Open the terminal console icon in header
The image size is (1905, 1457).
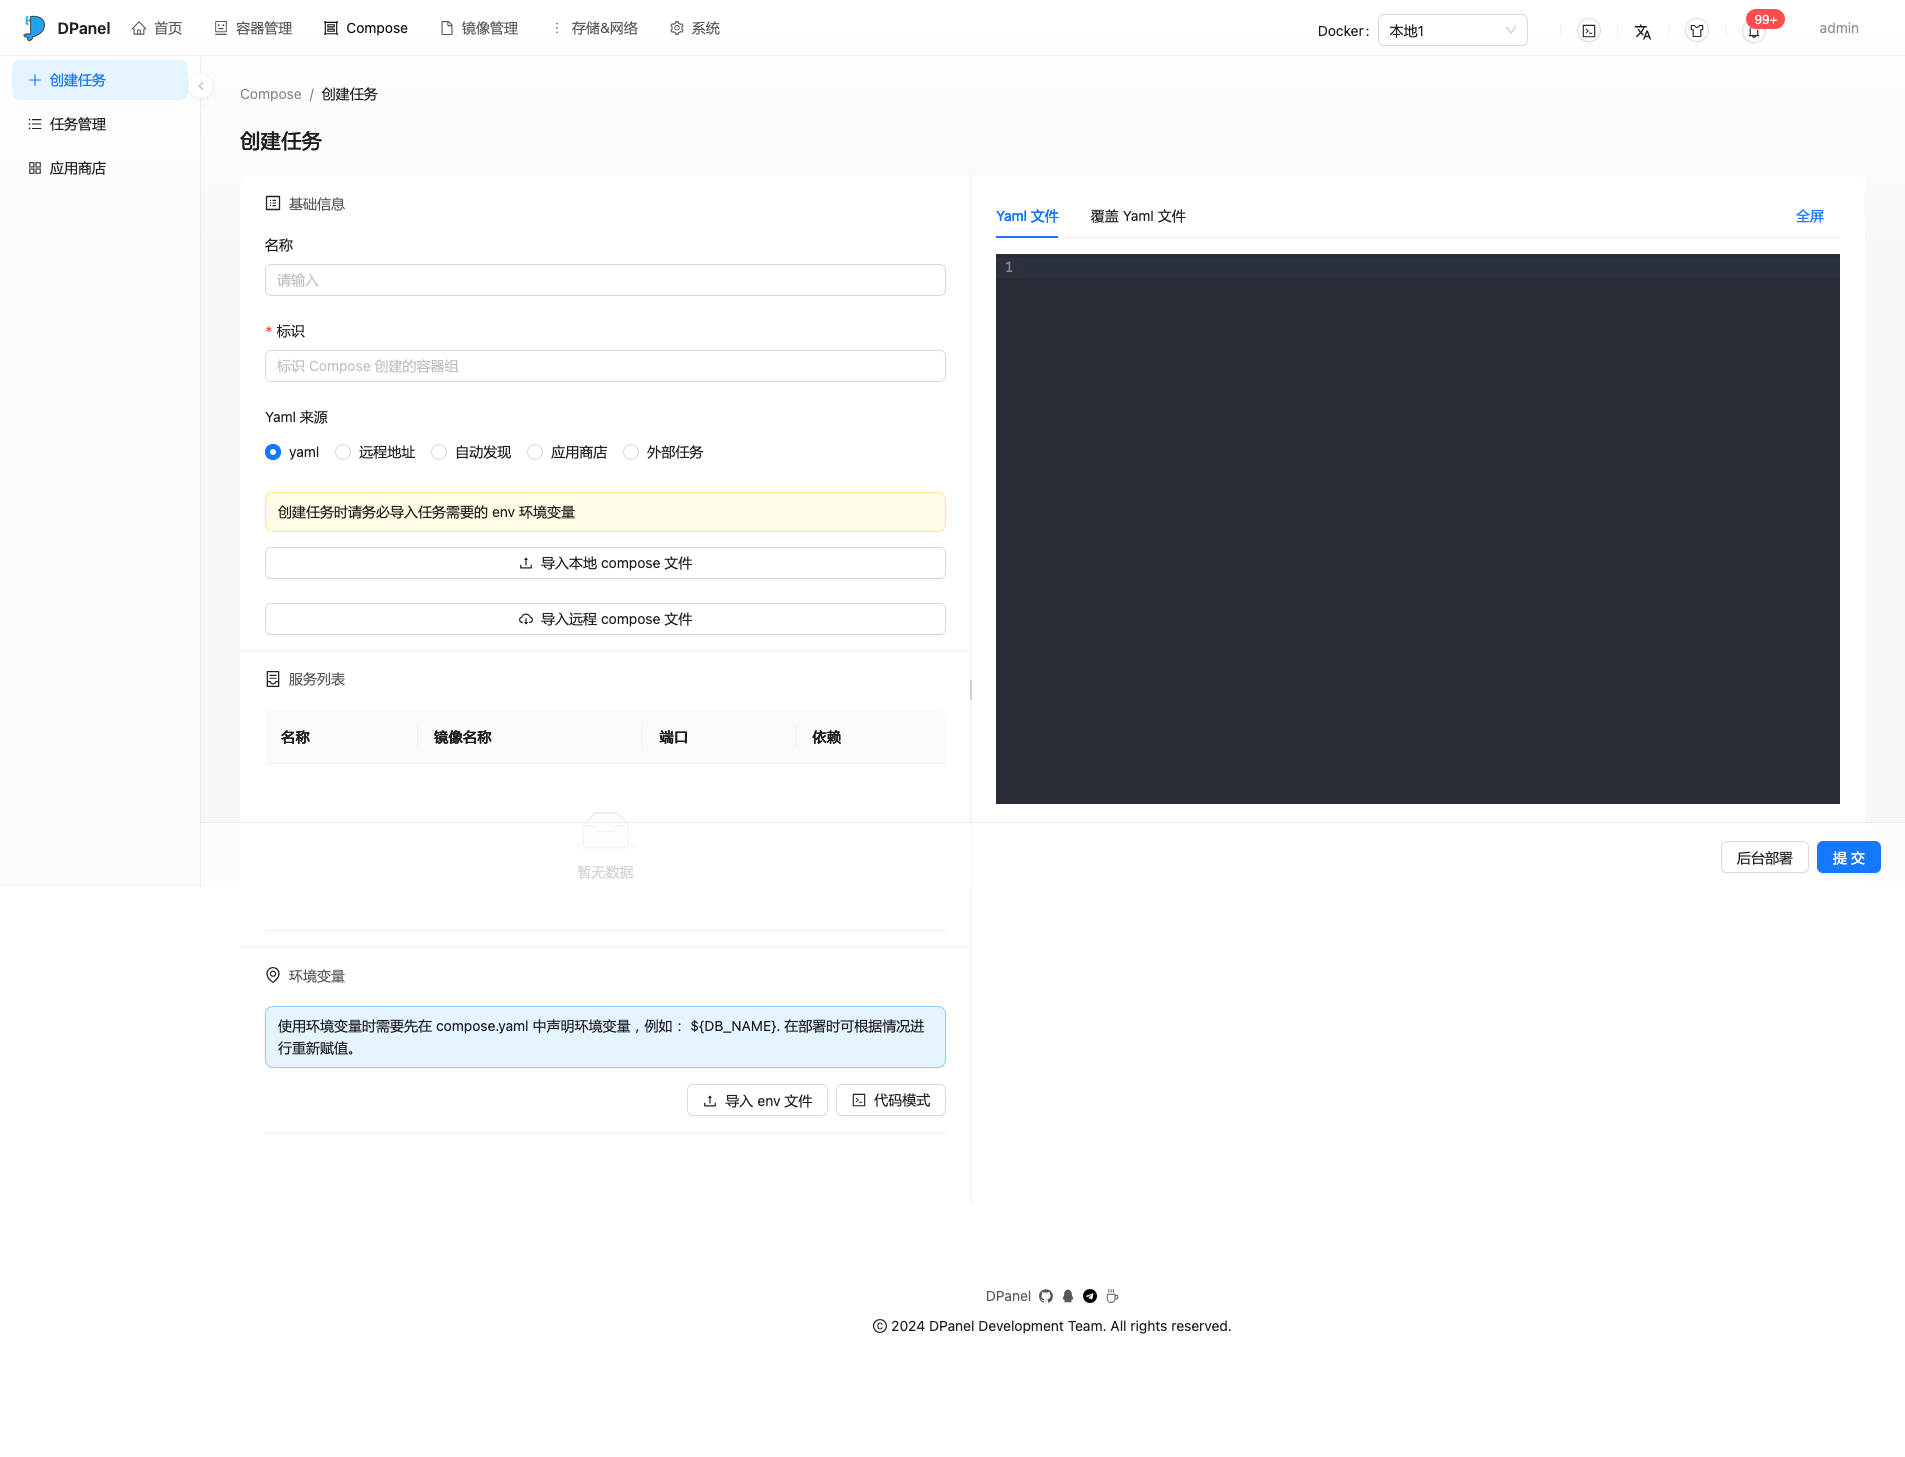(x=1588, y=31)
